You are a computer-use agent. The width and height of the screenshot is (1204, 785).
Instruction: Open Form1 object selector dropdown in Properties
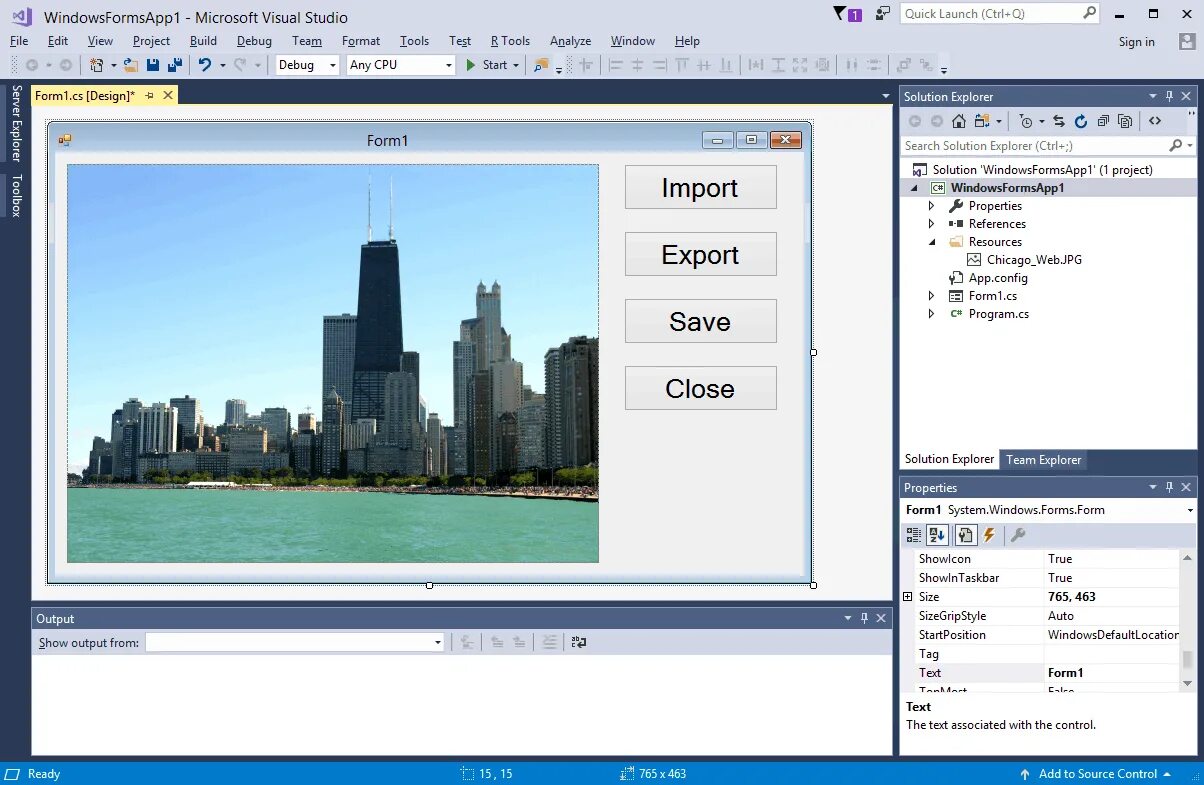click(1190, 510)
